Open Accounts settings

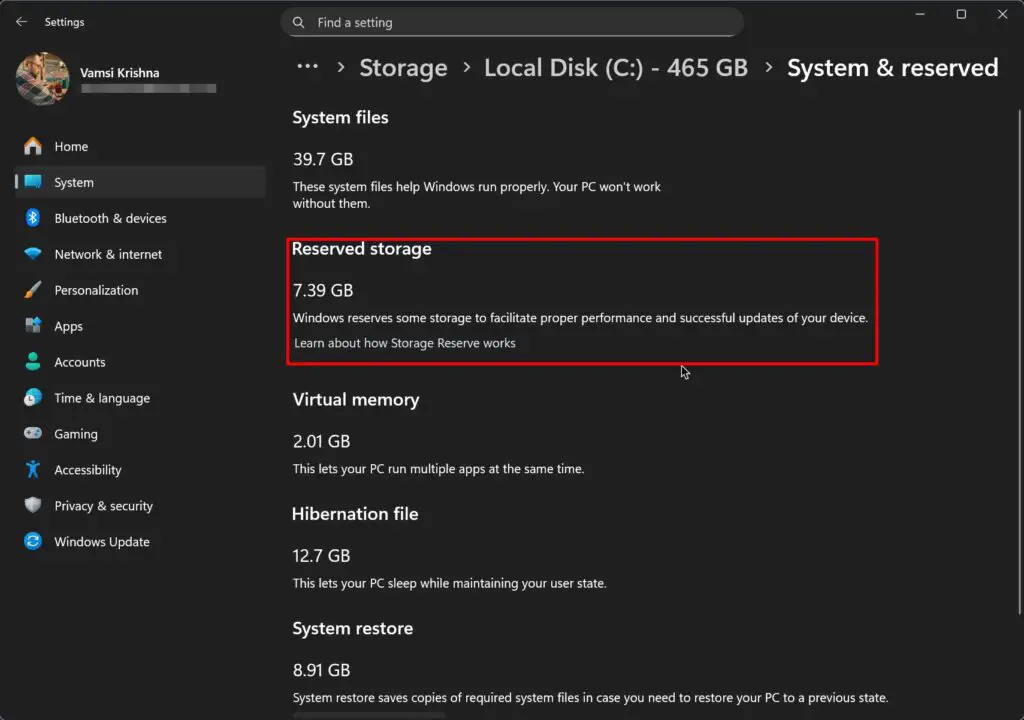pyautogui.click(x=79, y=362)
